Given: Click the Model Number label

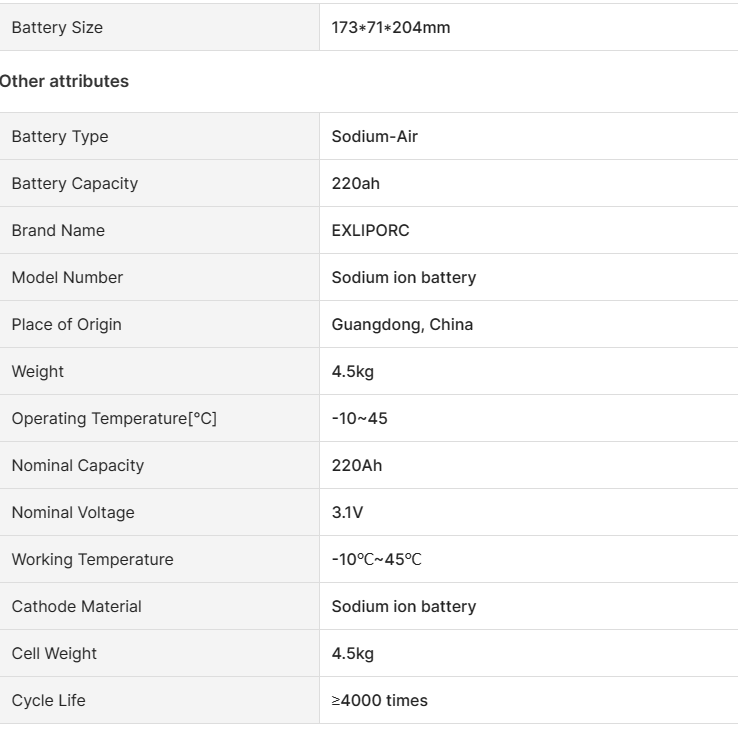Looking at the screenshot, I should tap(67, 277).
